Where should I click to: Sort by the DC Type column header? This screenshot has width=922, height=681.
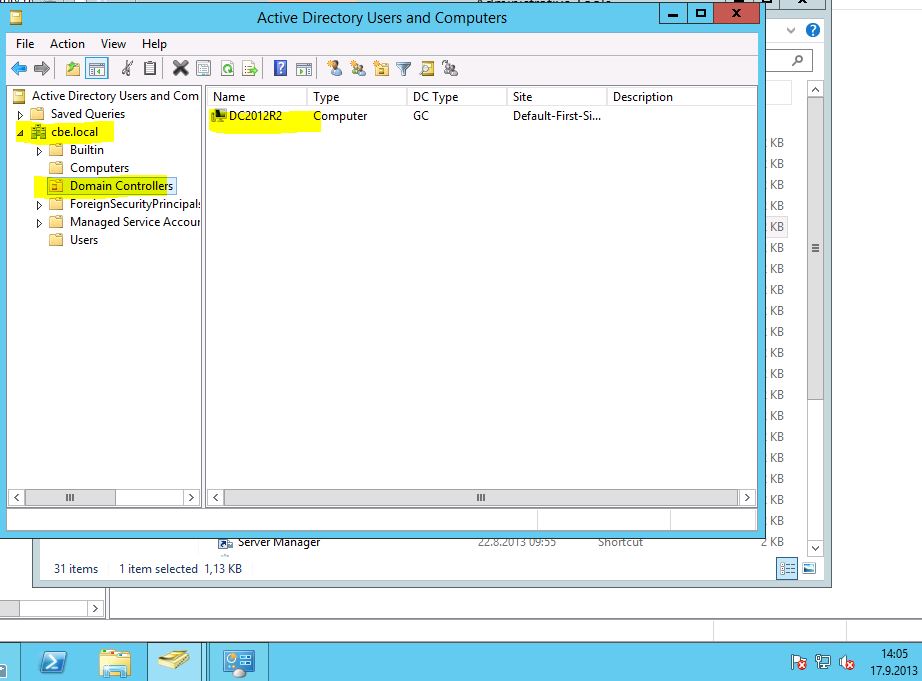point(456,96)
